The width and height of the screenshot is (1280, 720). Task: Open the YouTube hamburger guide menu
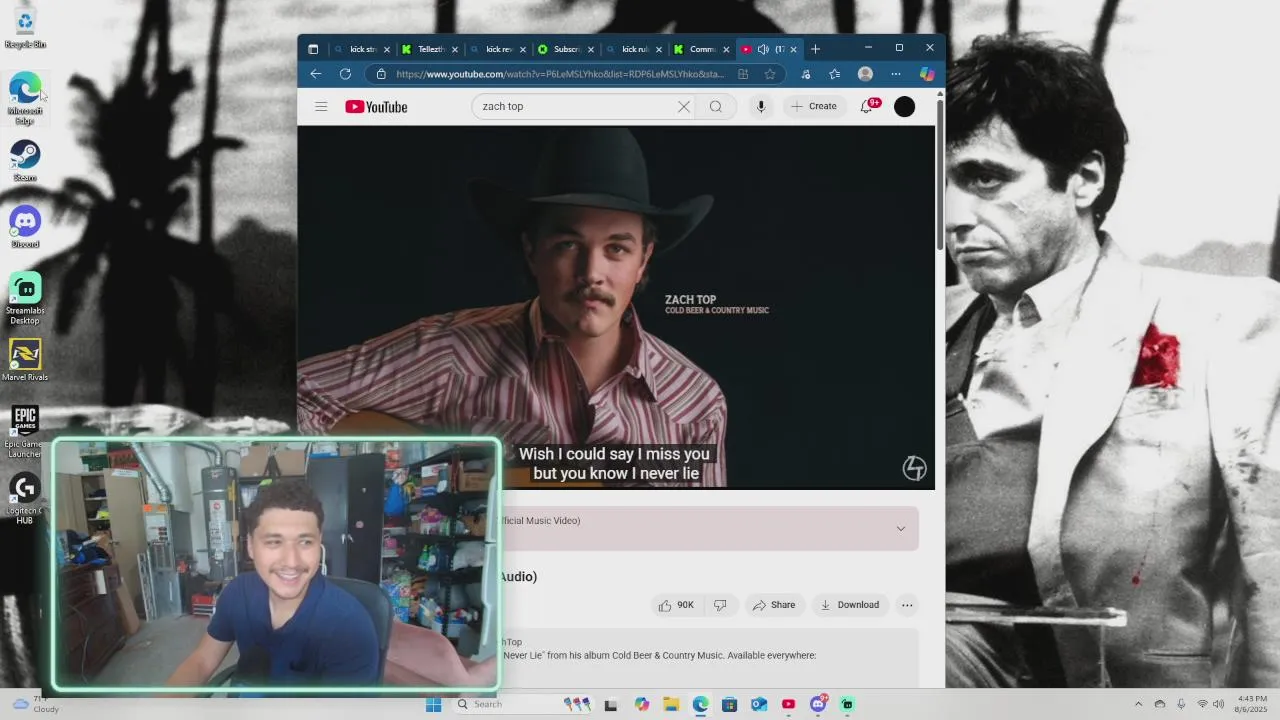(x=321, y=106)
